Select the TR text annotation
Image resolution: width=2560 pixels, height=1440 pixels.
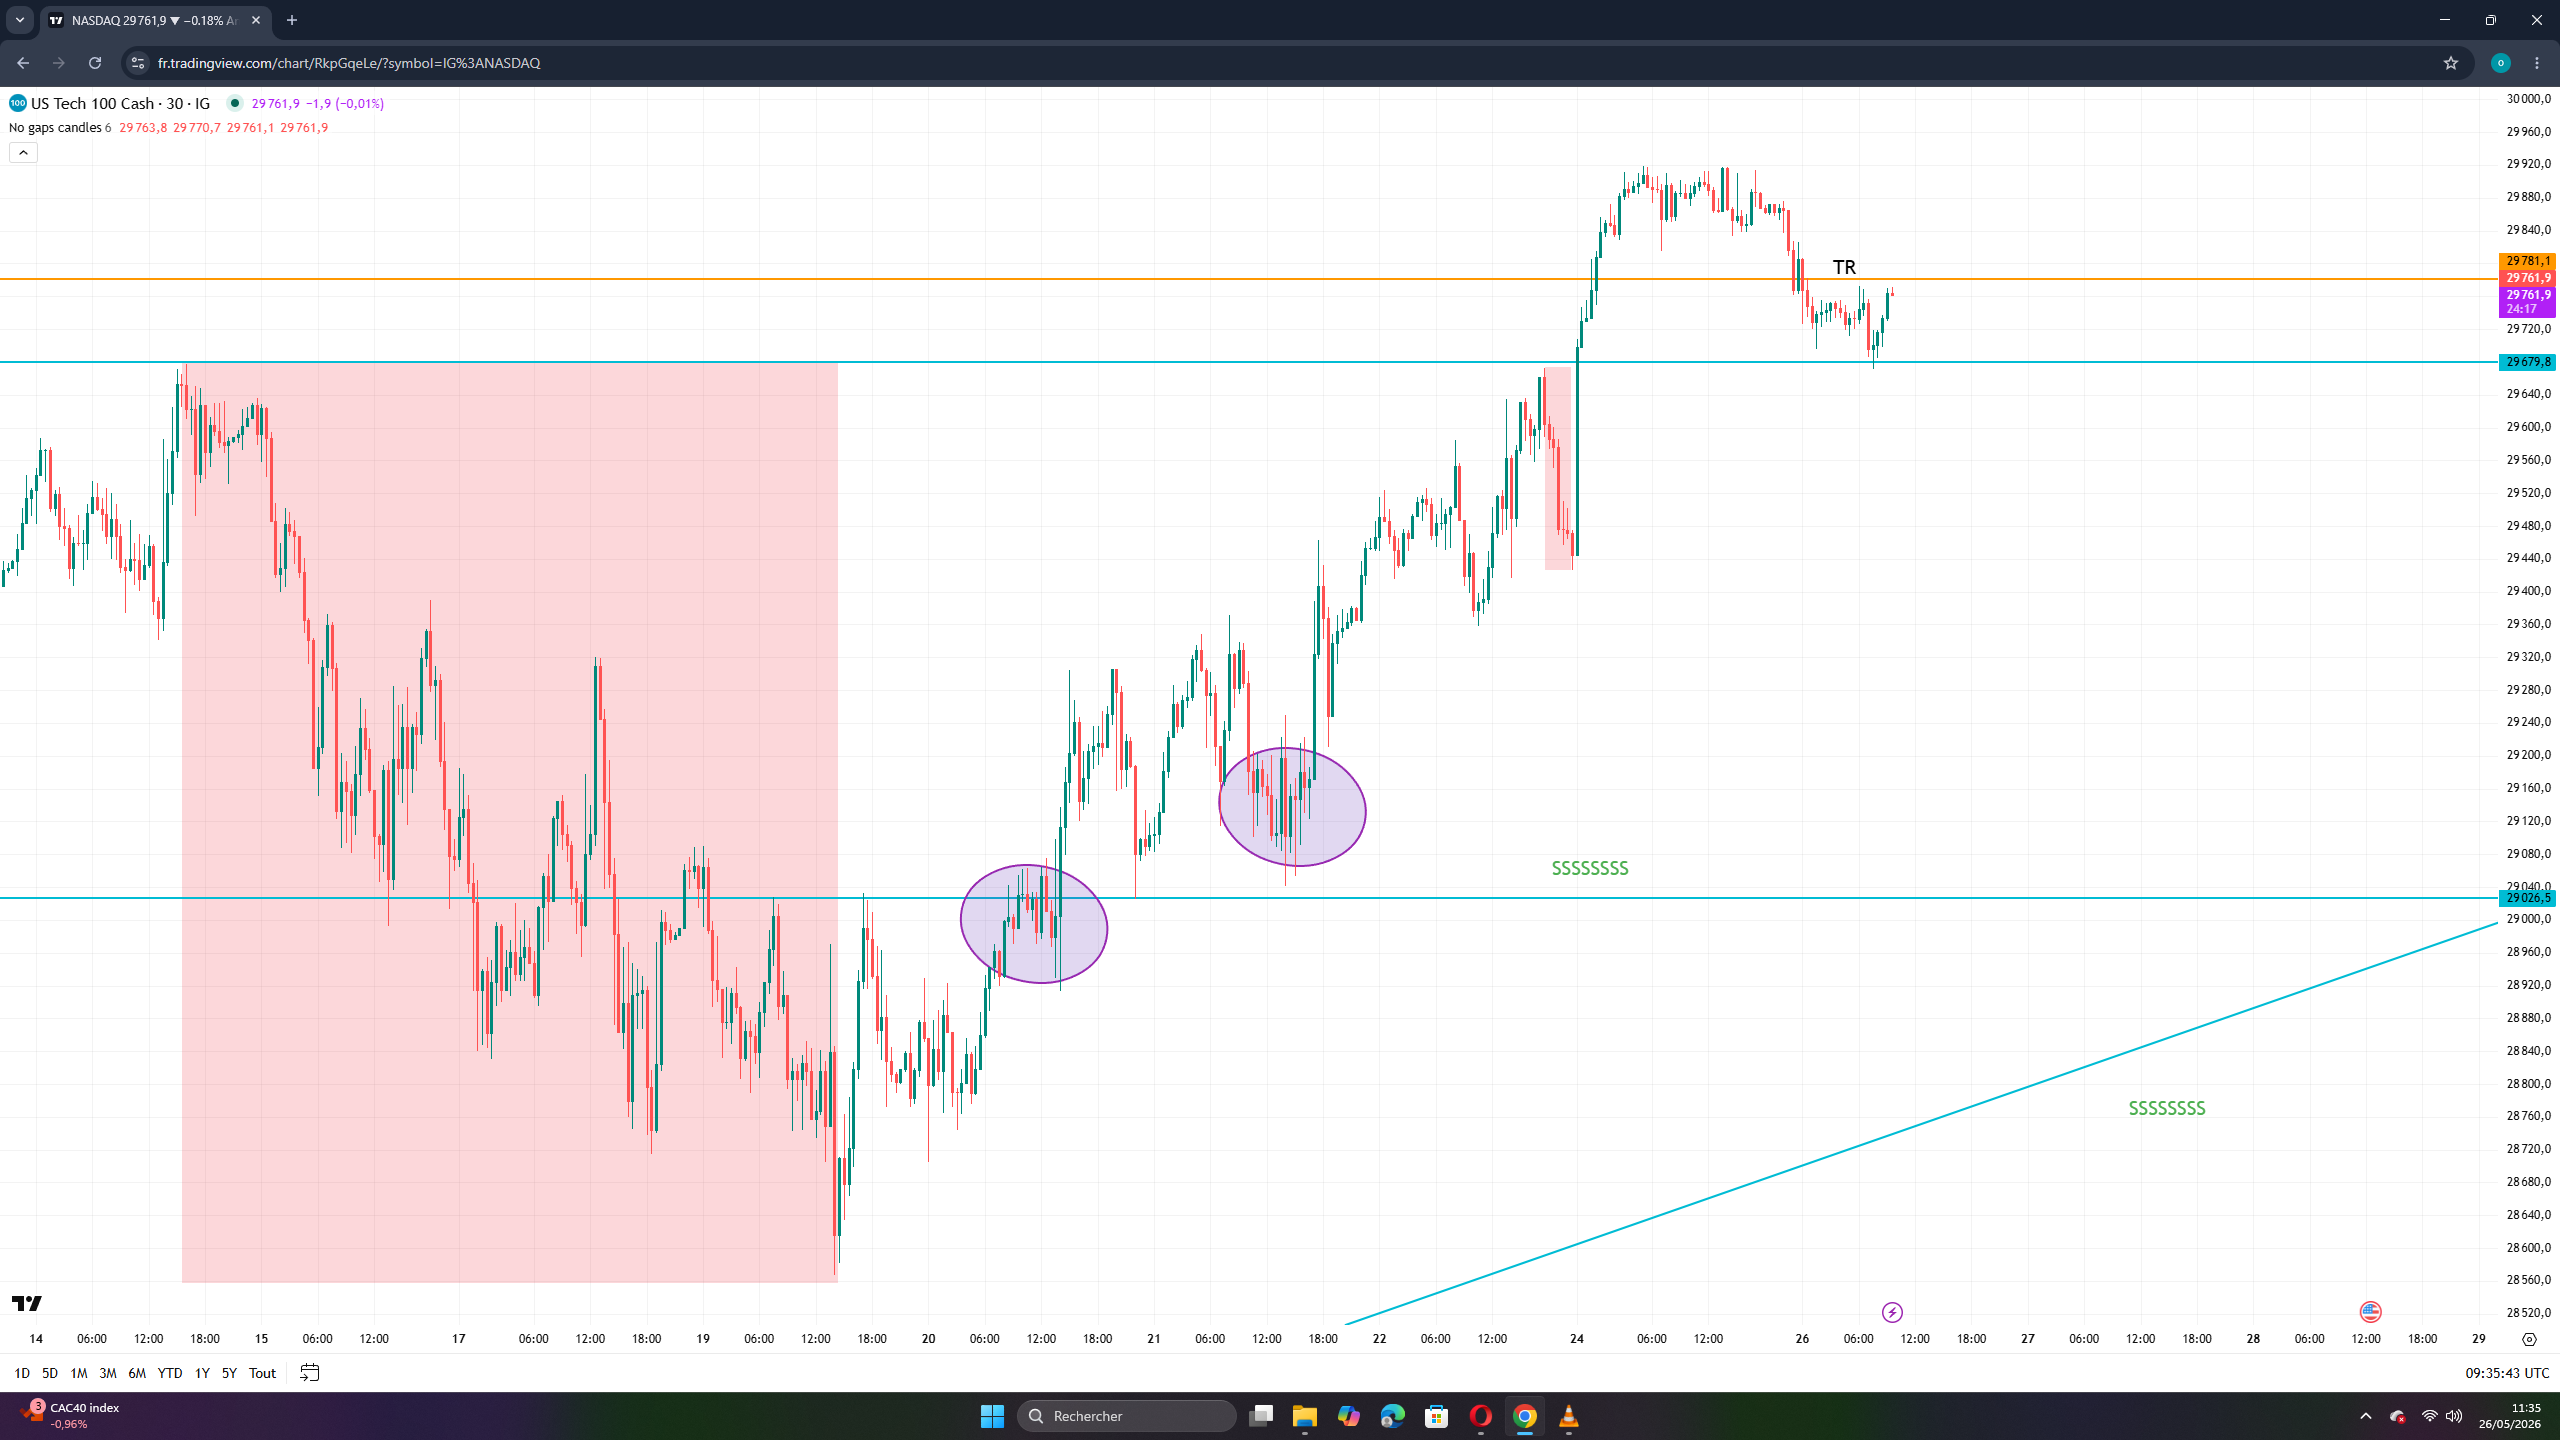pos(1844,267)
